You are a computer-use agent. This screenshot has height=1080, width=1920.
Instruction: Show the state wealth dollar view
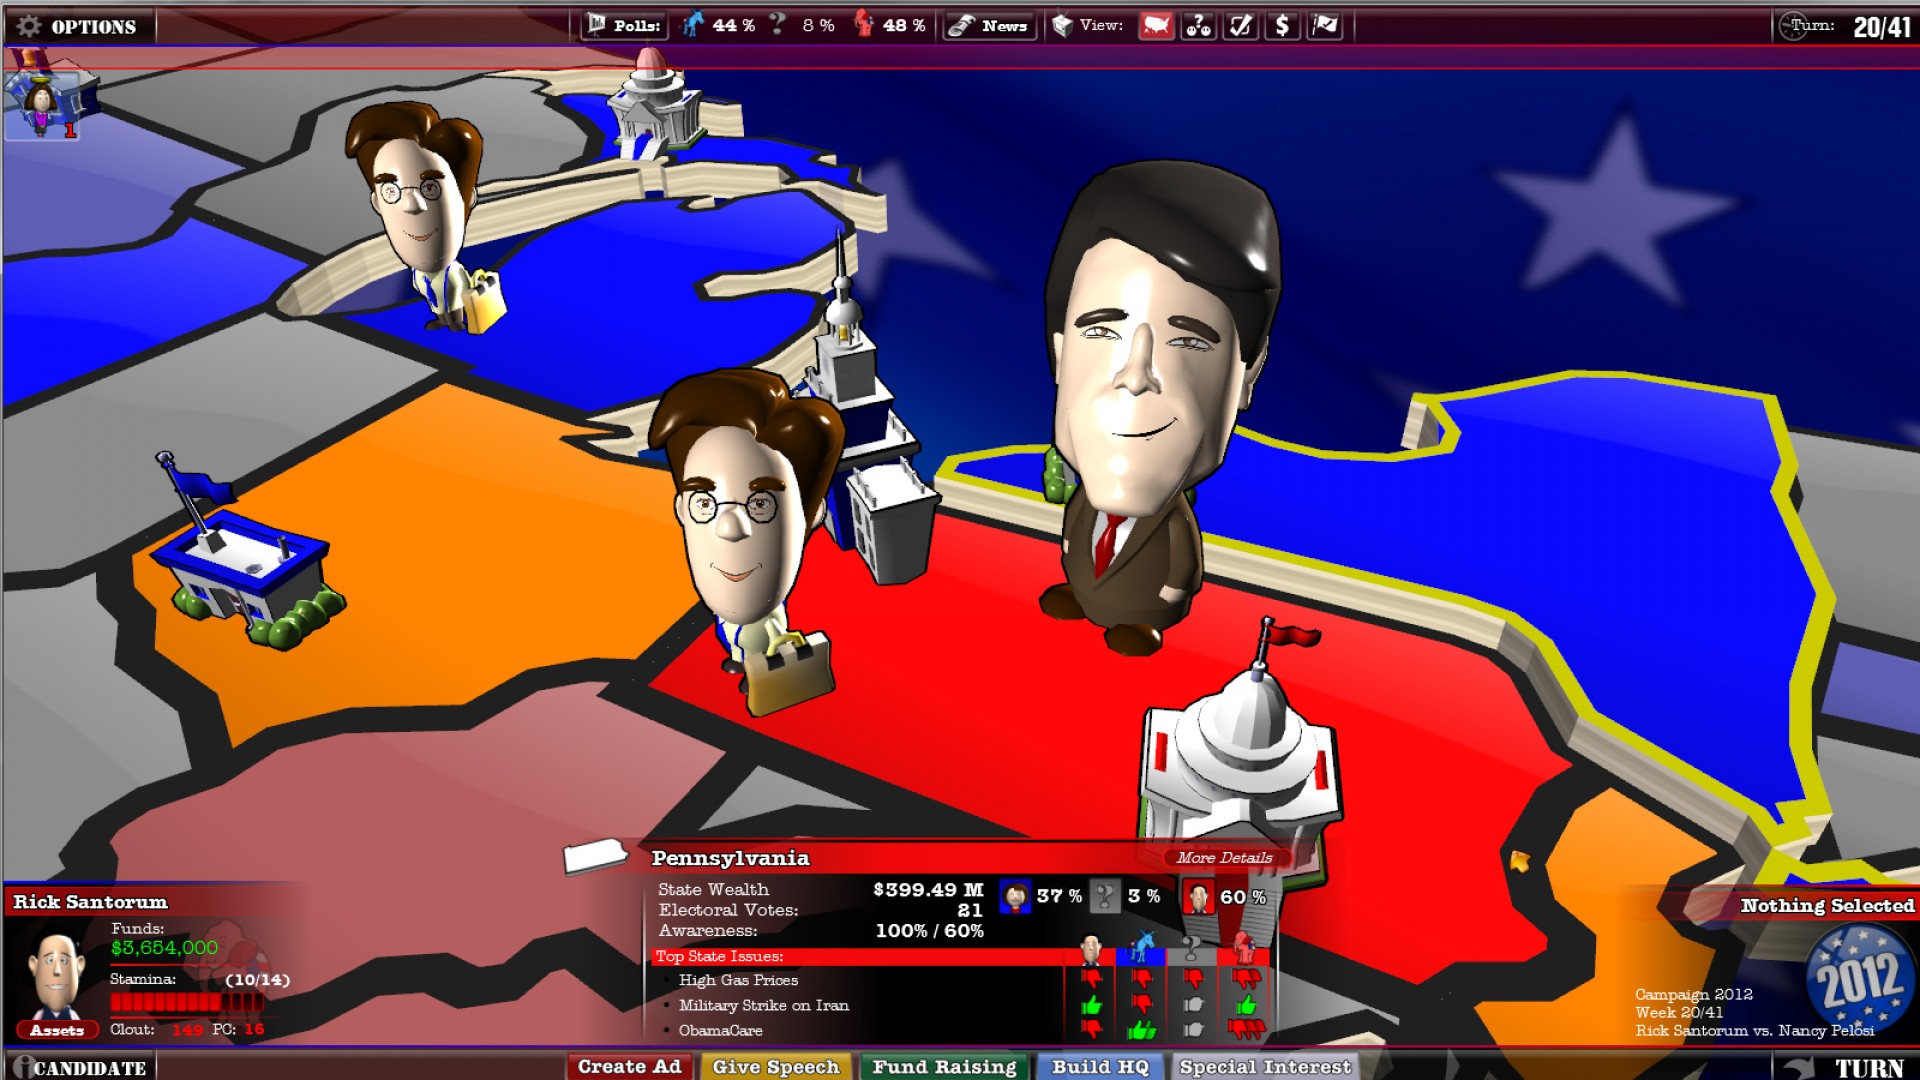pos(1281,26)
